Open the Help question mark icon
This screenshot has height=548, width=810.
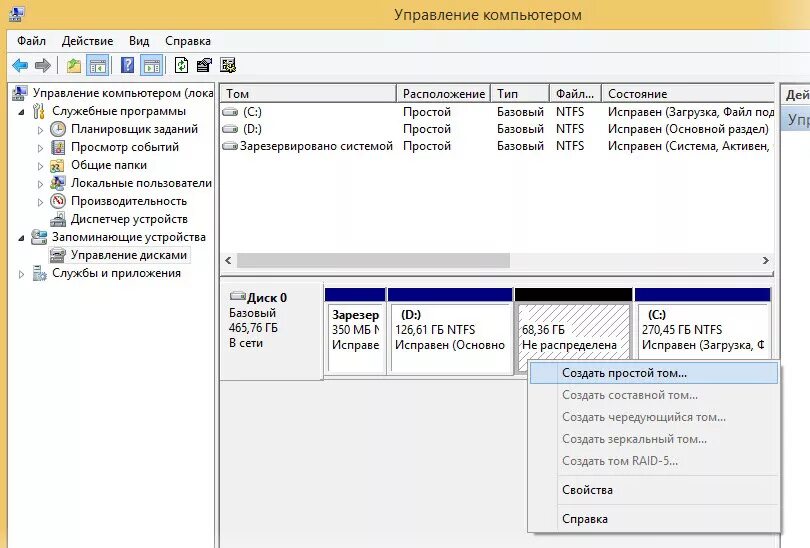pos(127,66)
